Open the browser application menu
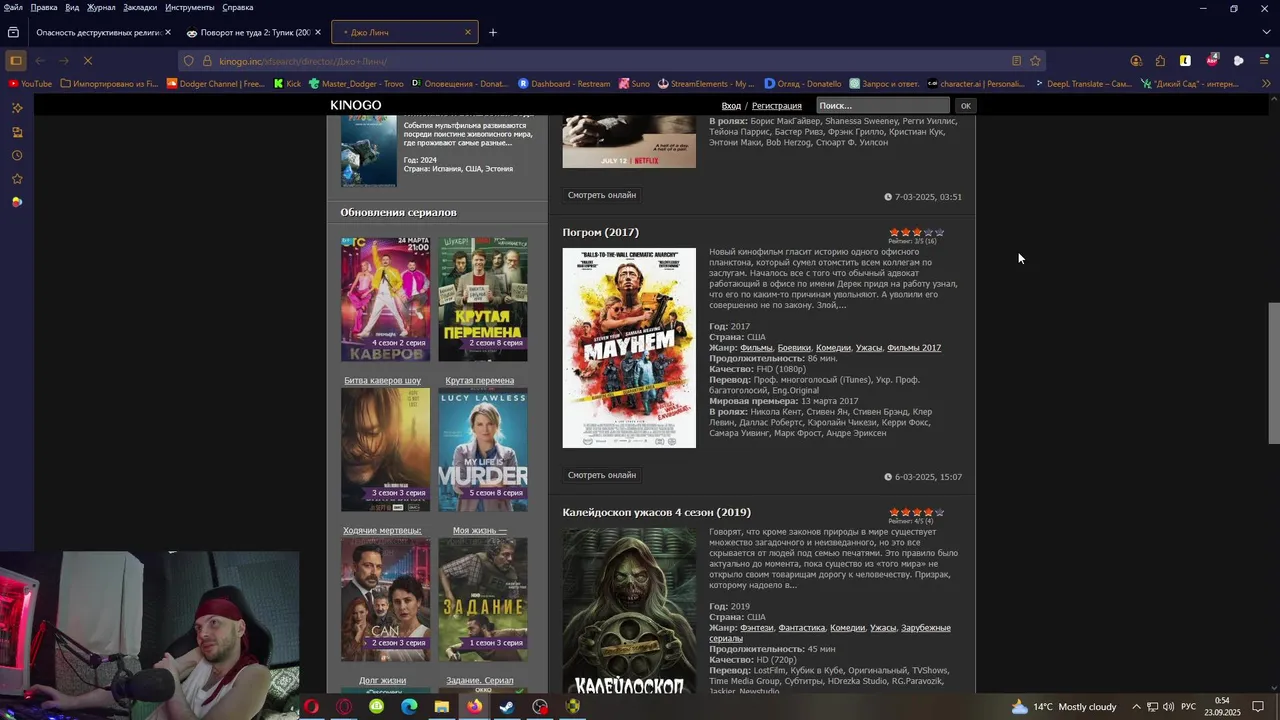The image size is (1280, 720). (1264, 61)
